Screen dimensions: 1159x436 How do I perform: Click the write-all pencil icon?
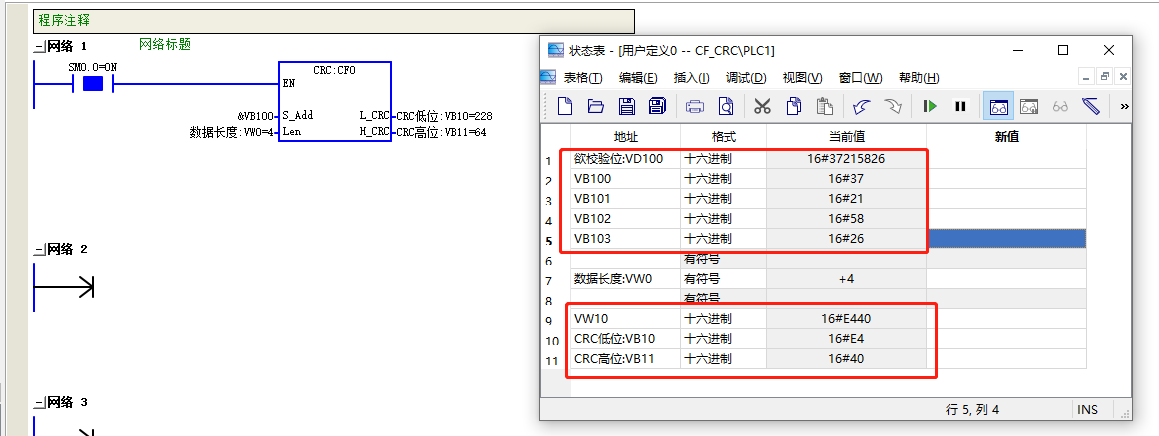1091,106
